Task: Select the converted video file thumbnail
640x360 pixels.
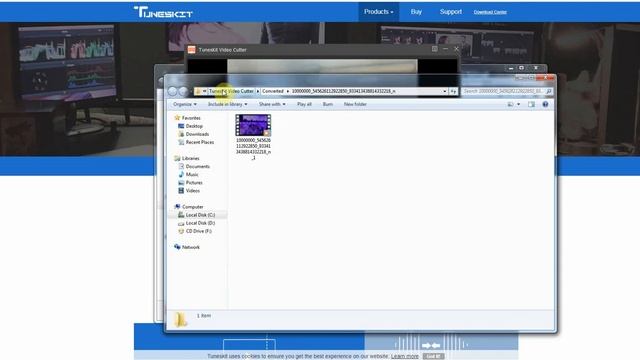Action: click(x=253, y=125)
